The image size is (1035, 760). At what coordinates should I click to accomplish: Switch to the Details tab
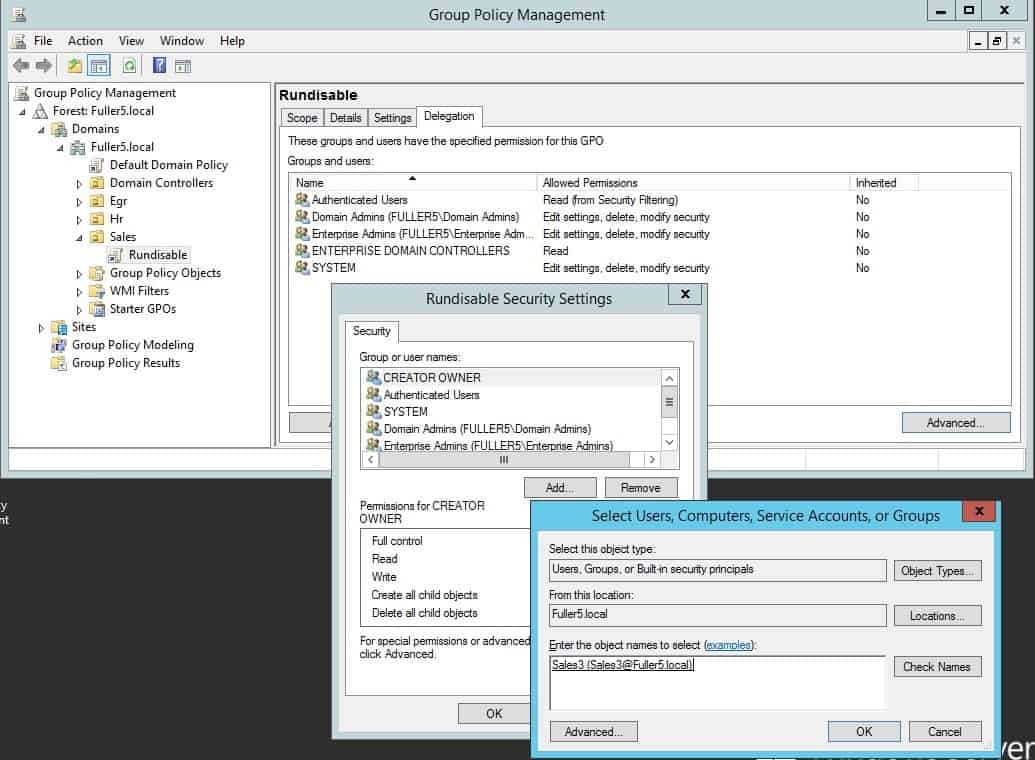tap(346, 118)
